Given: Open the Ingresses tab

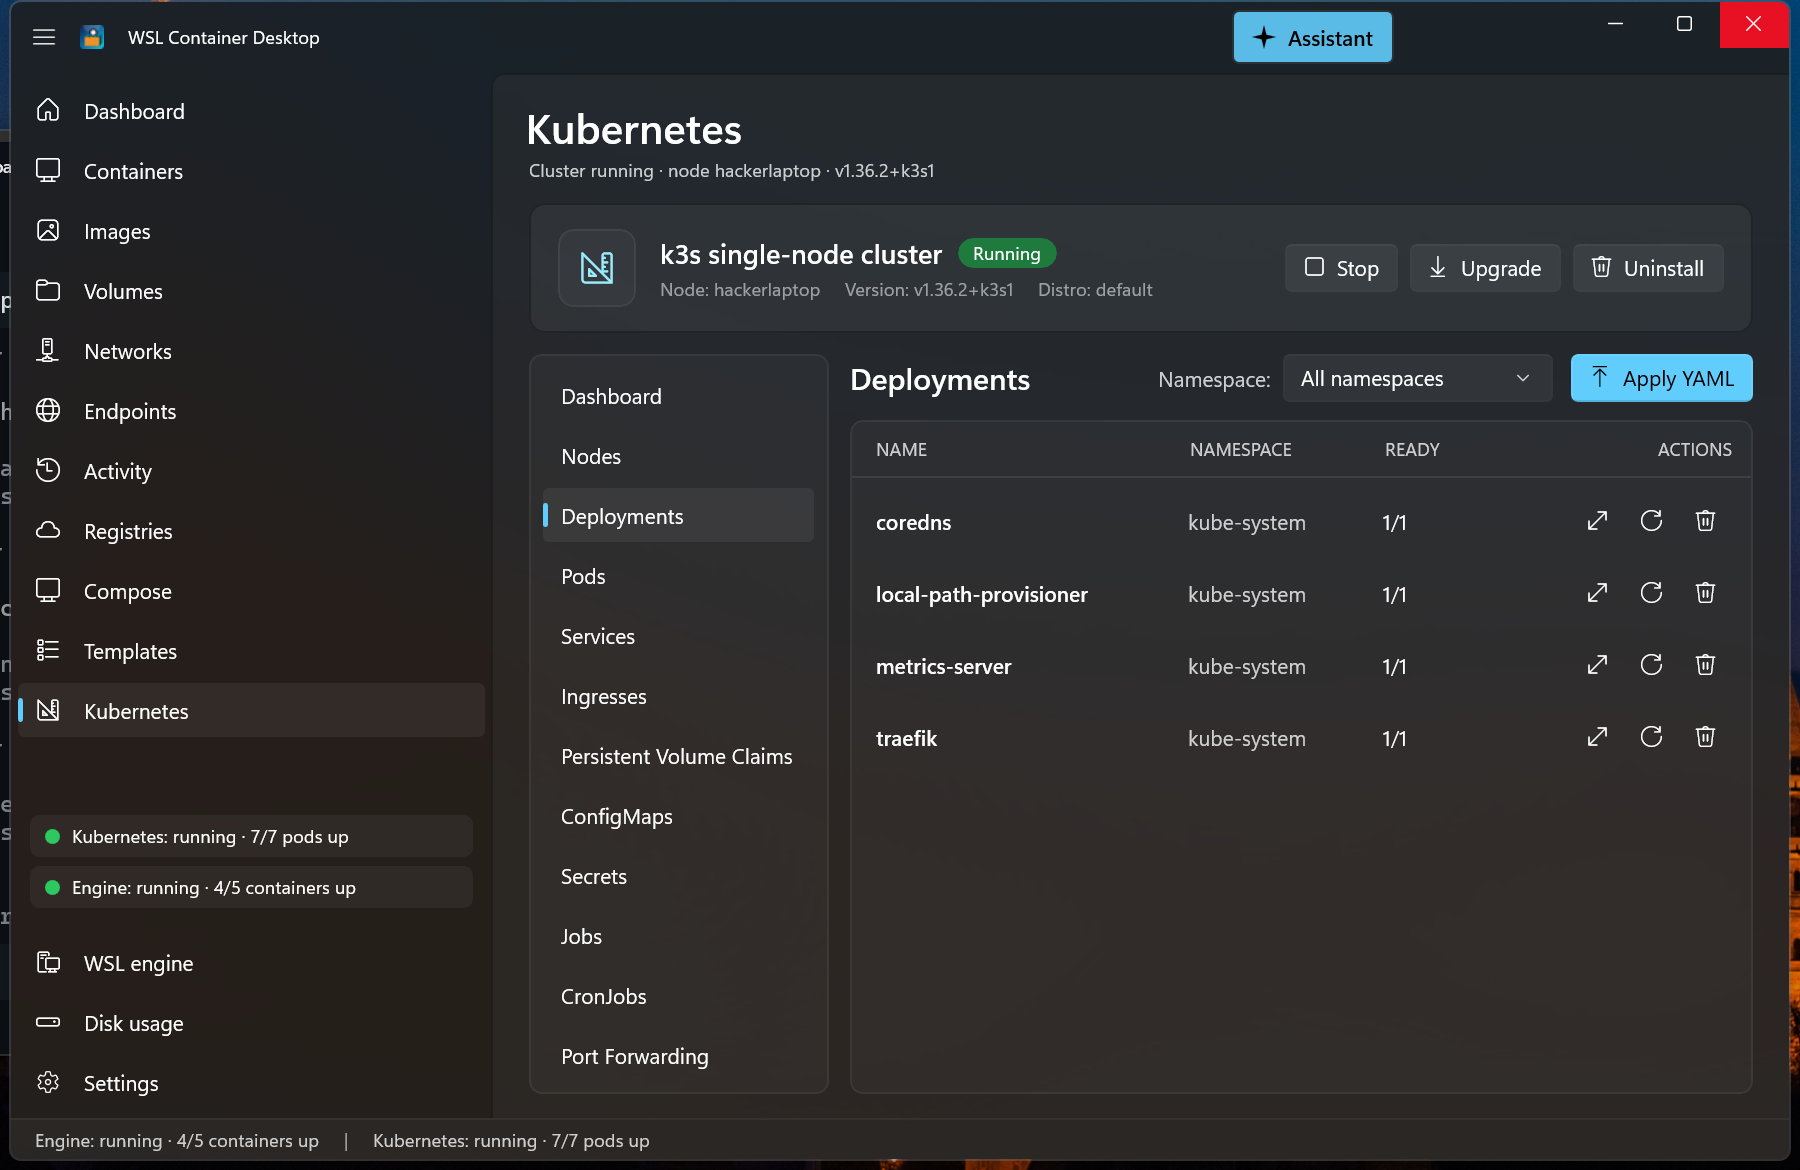Looking at the screenshot, I should [678, 696].
